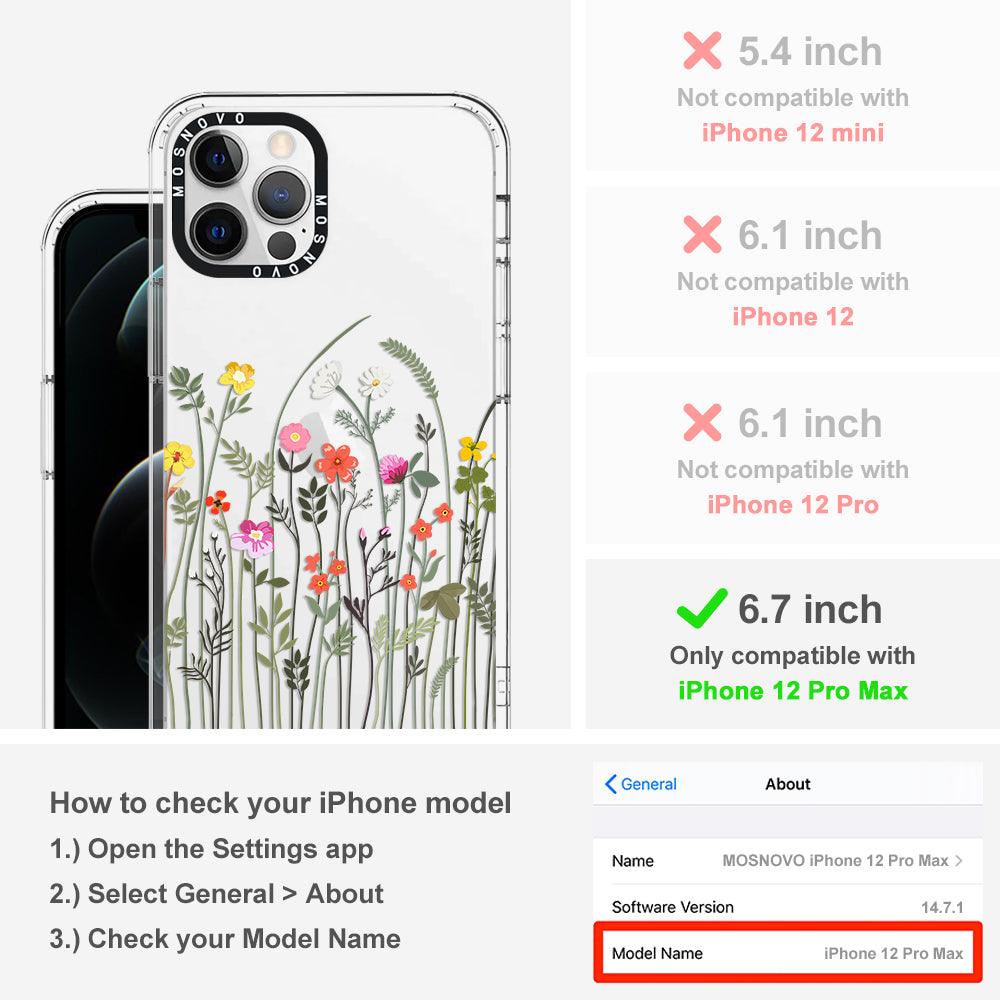Click the top-left camera lens
Viewport: 1000px width, 1000px height.
click(217, 159)
